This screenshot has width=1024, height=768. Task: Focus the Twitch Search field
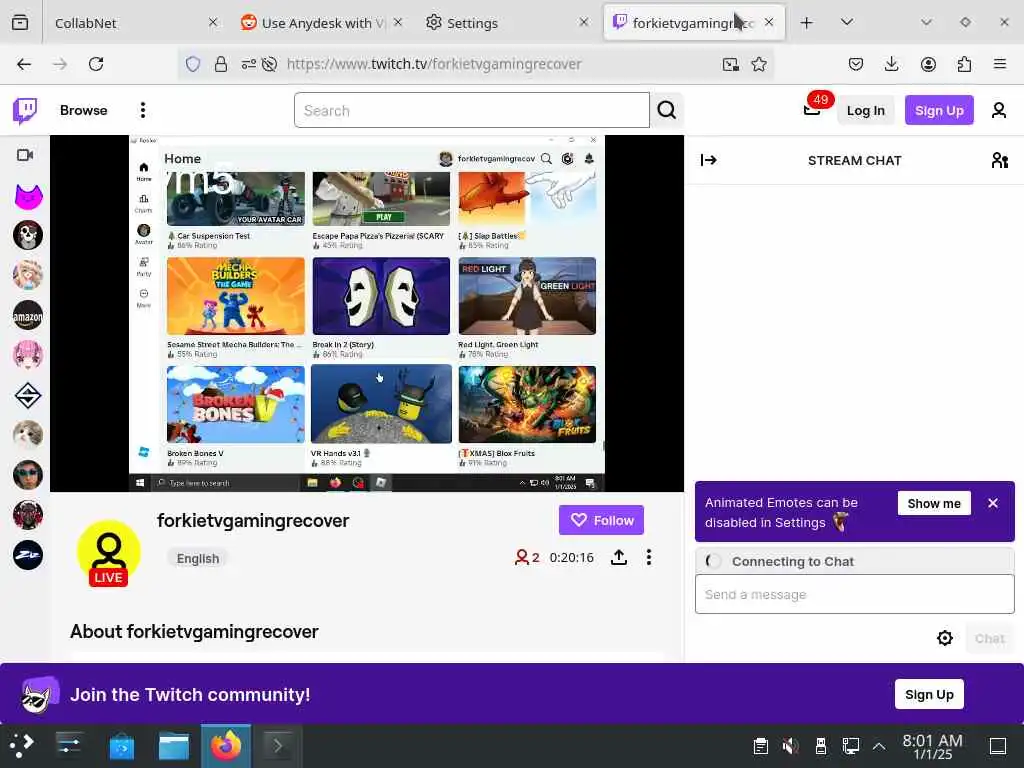tap(472, 110)
